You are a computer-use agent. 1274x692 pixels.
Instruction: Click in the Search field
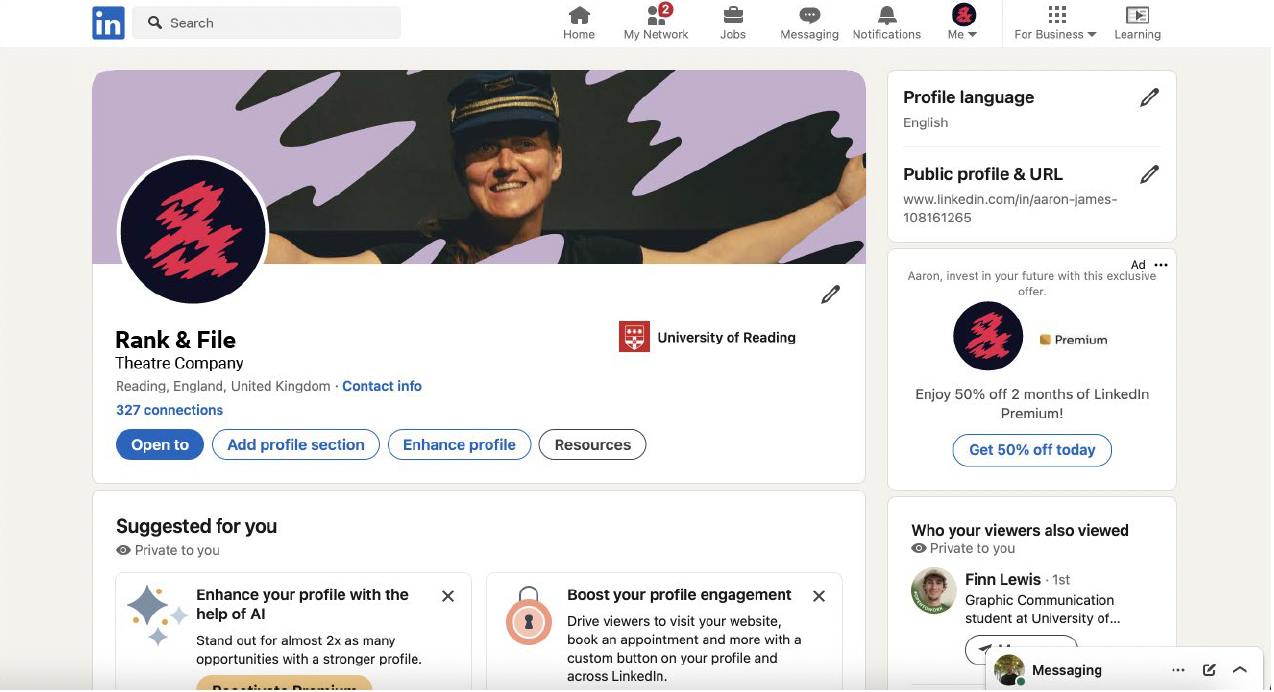267,22
